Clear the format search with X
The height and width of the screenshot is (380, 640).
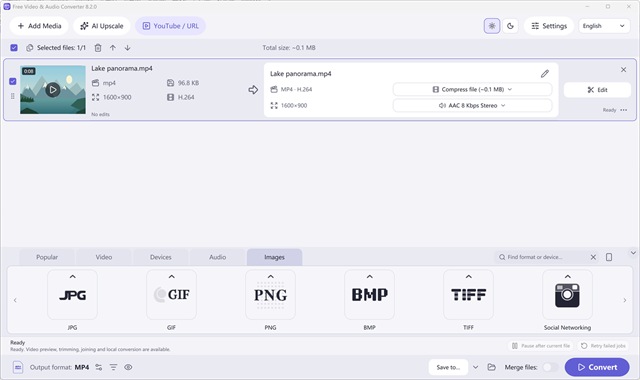click(x=593, y=257)
